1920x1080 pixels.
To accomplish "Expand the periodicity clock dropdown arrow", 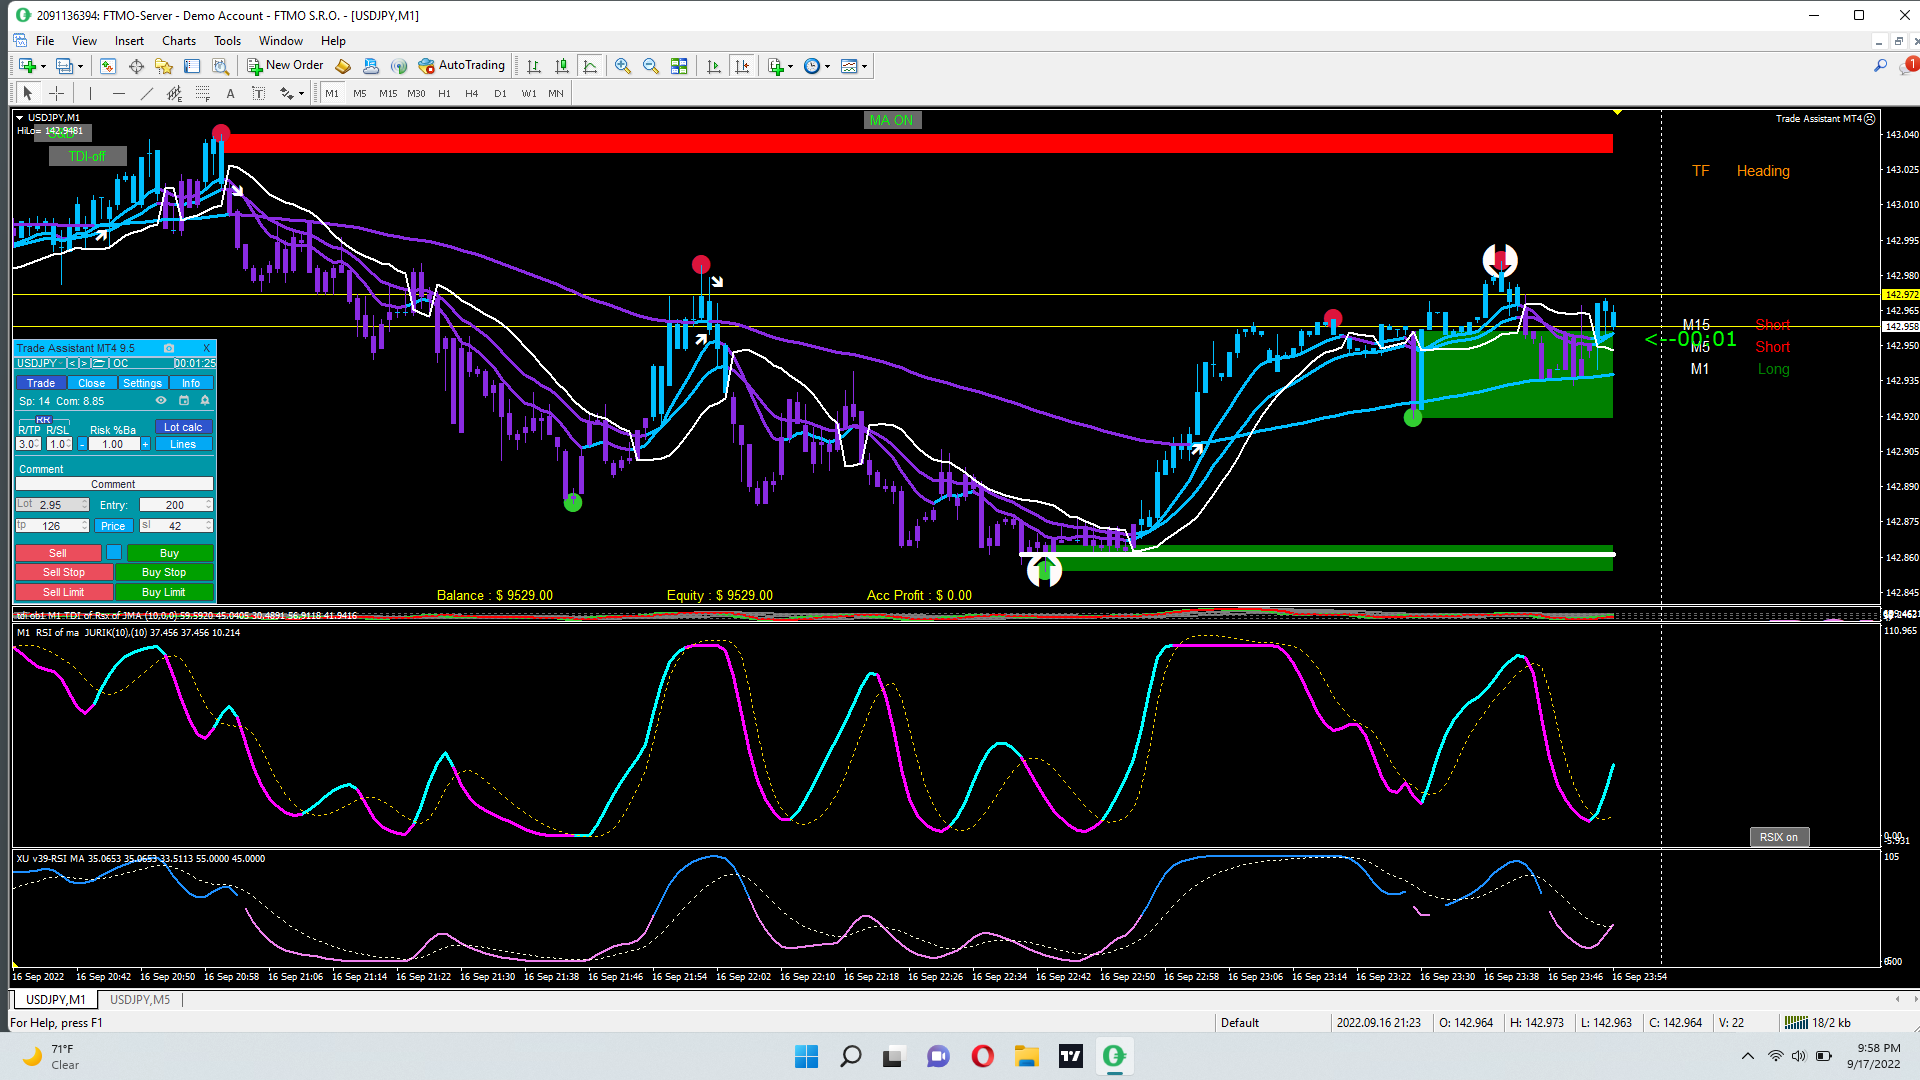I will [827, 67].
